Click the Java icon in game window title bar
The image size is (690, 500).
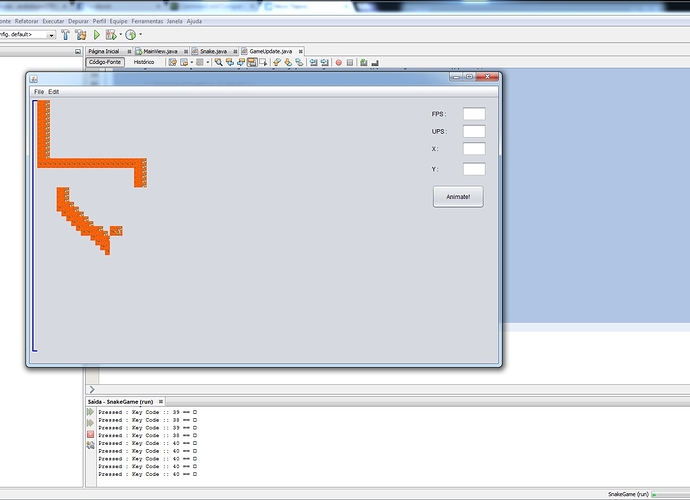(33, 79)
